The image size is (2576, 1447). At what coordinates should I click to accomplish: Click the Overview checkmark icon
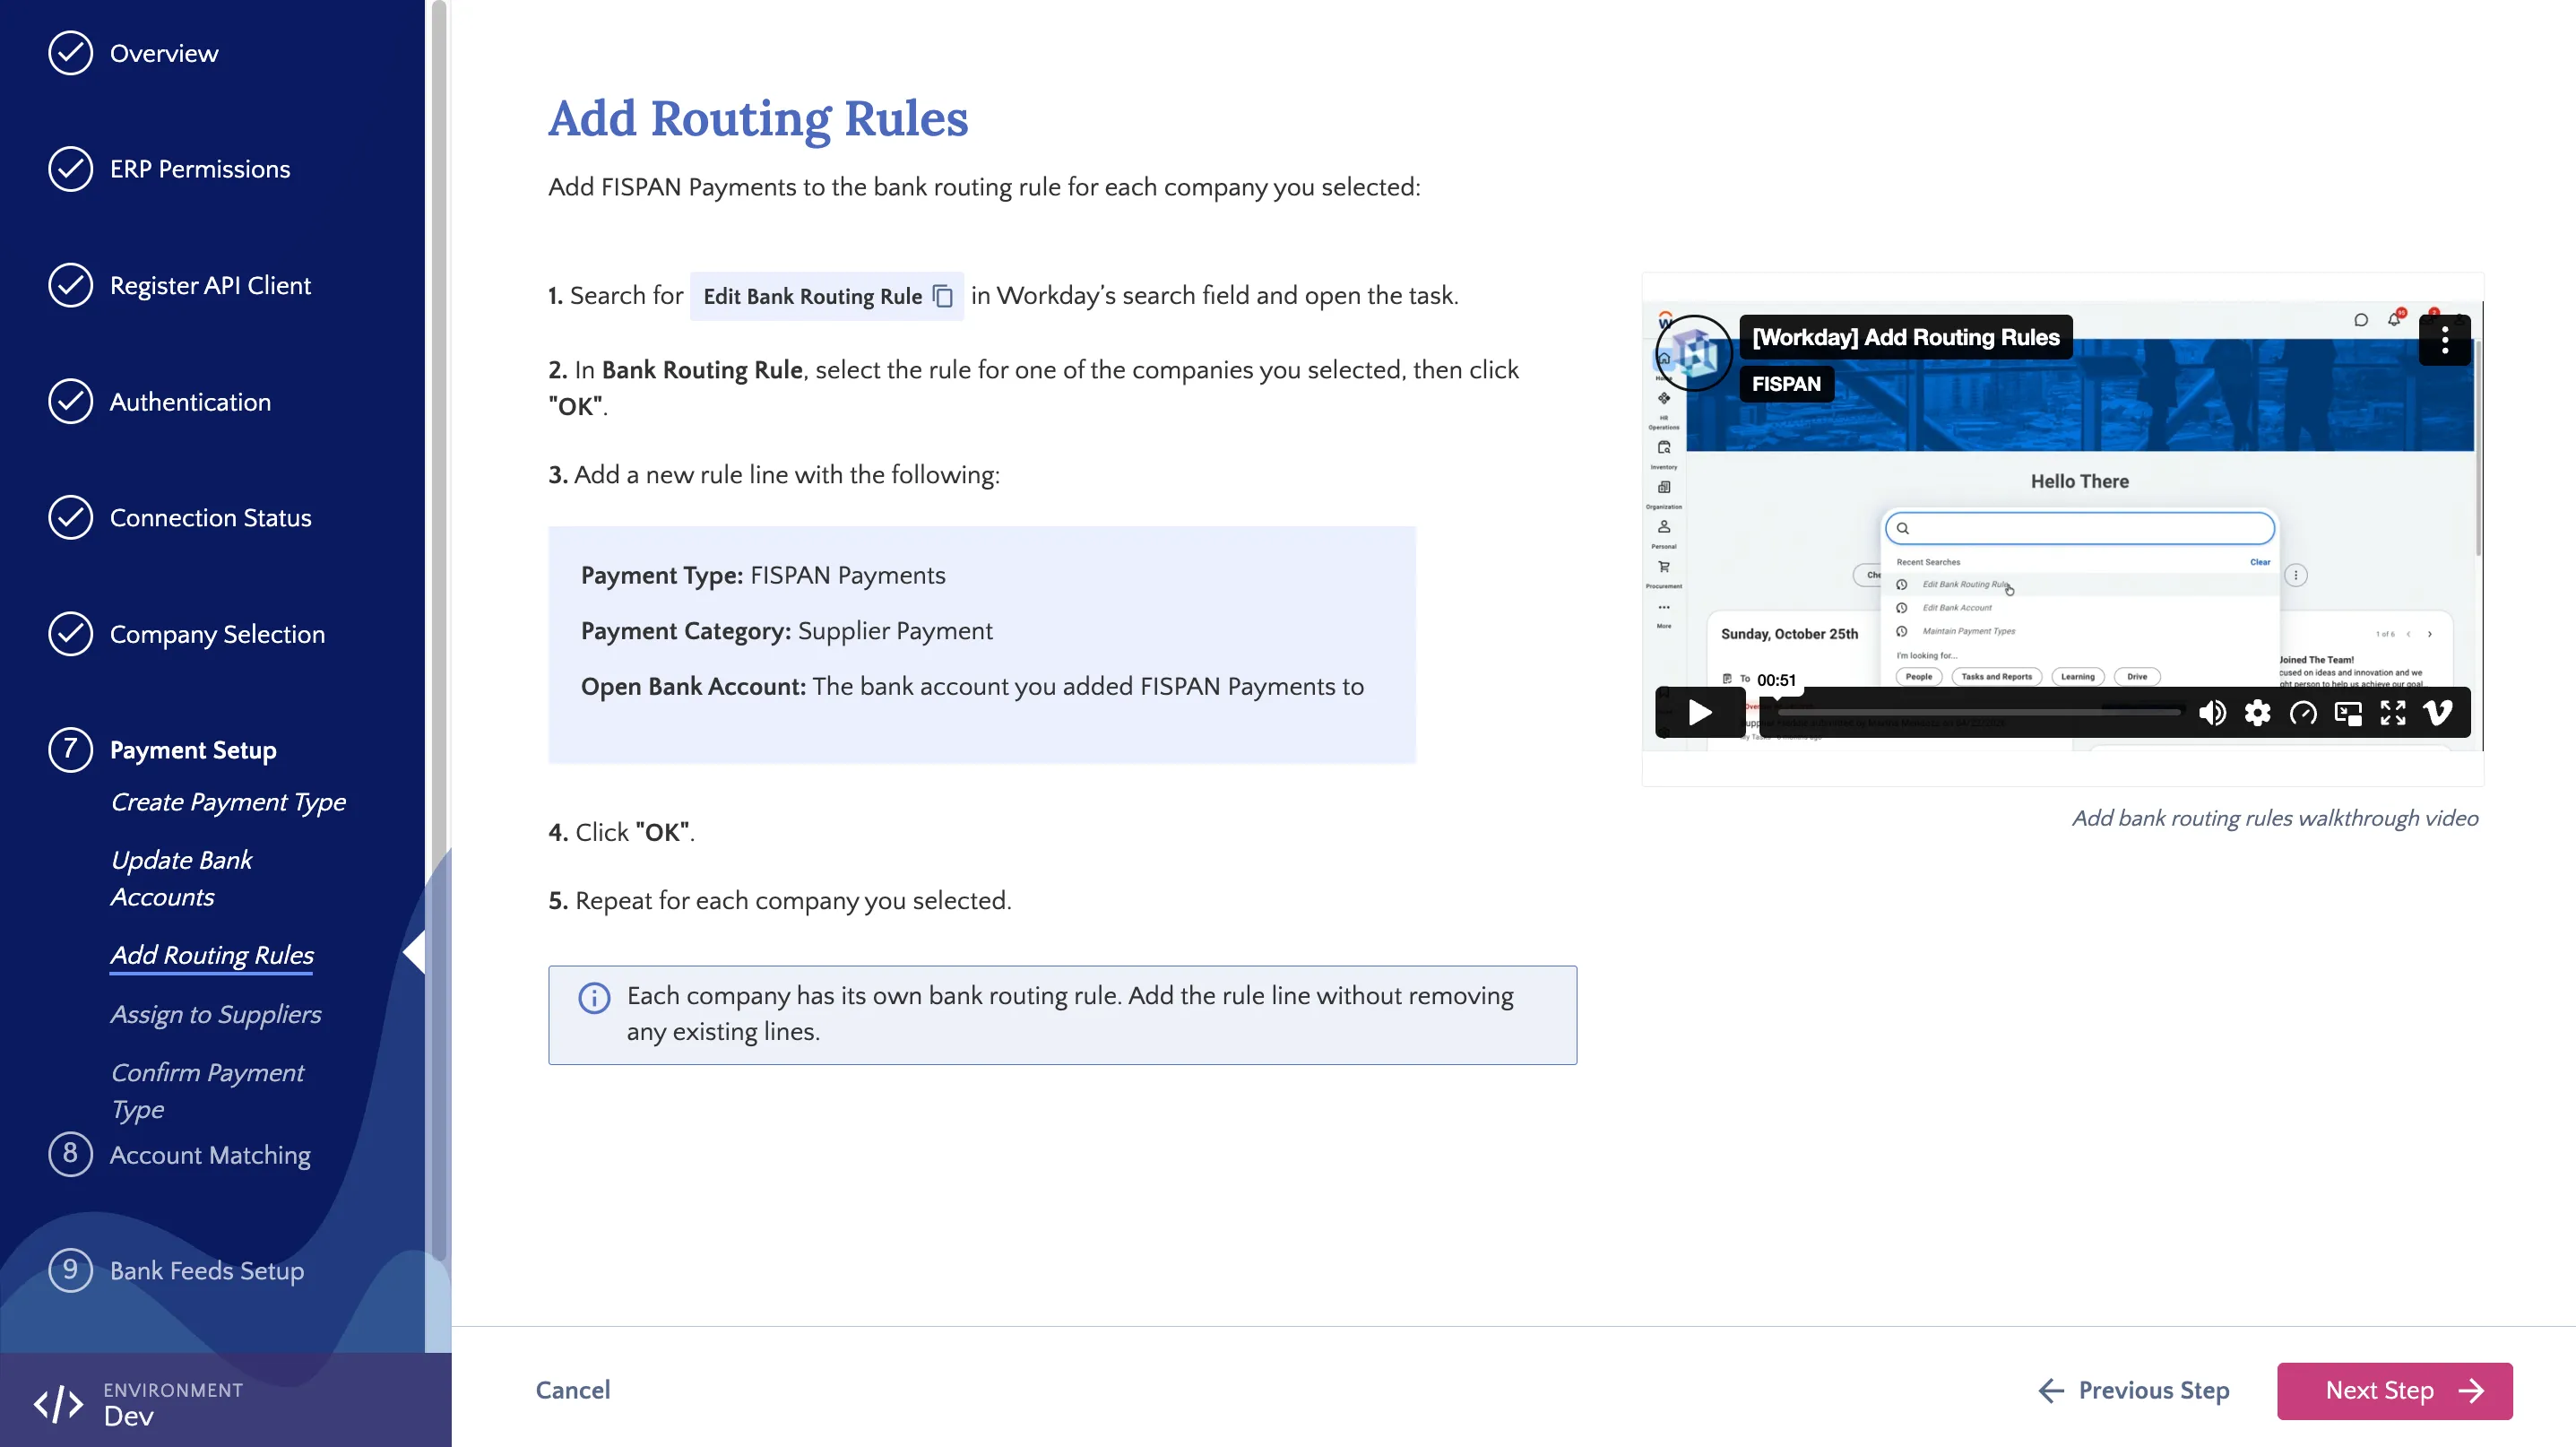pyautogui.click(x=70, y=53)
